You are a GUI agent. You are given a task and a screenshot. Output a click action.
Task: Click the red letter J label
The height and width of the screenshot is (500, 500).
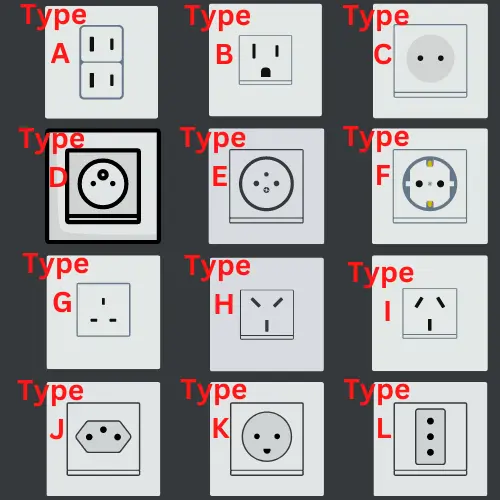coord(57,429)
